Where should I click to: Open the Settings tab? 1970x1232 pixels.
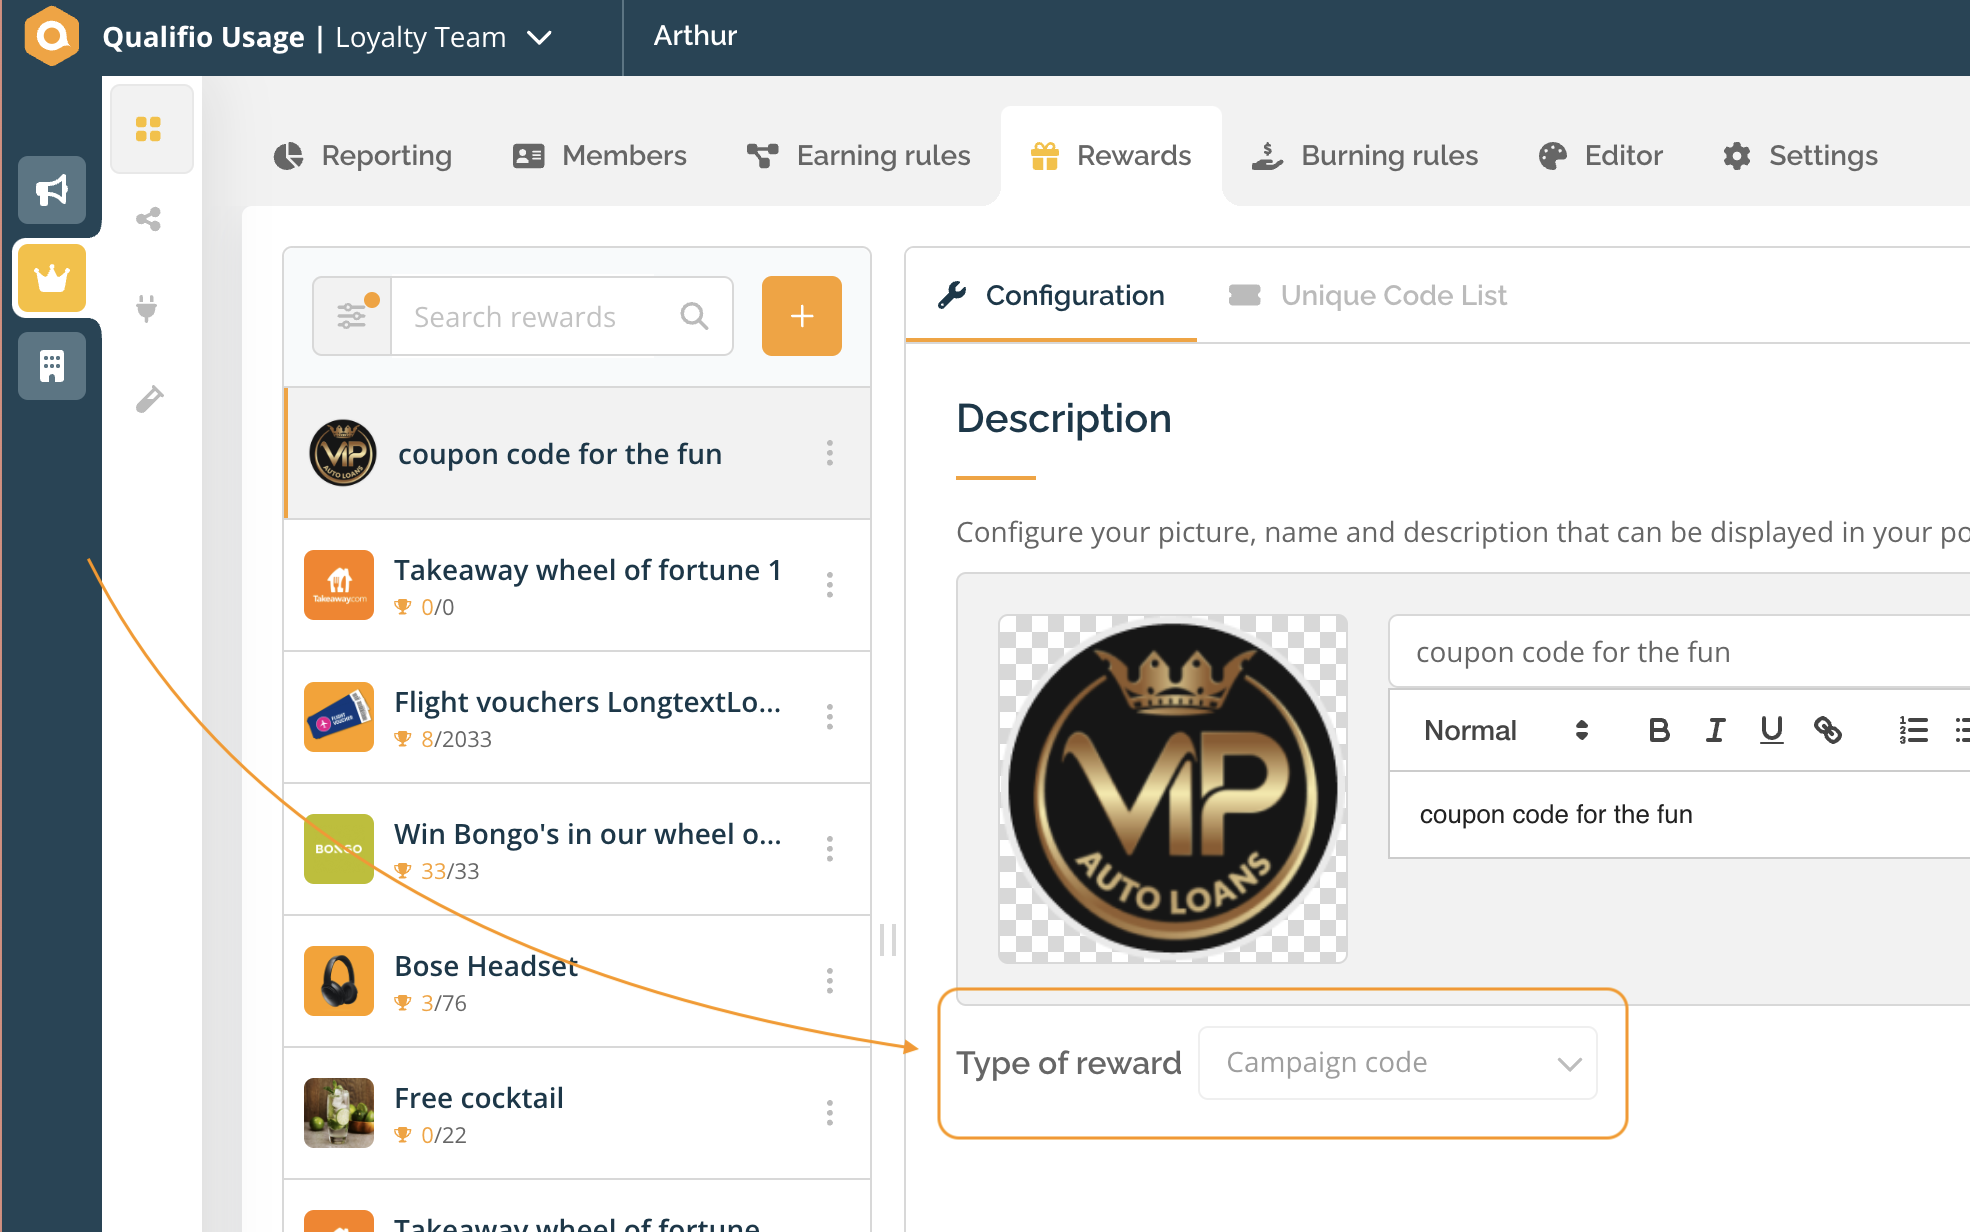(1800, 156)
